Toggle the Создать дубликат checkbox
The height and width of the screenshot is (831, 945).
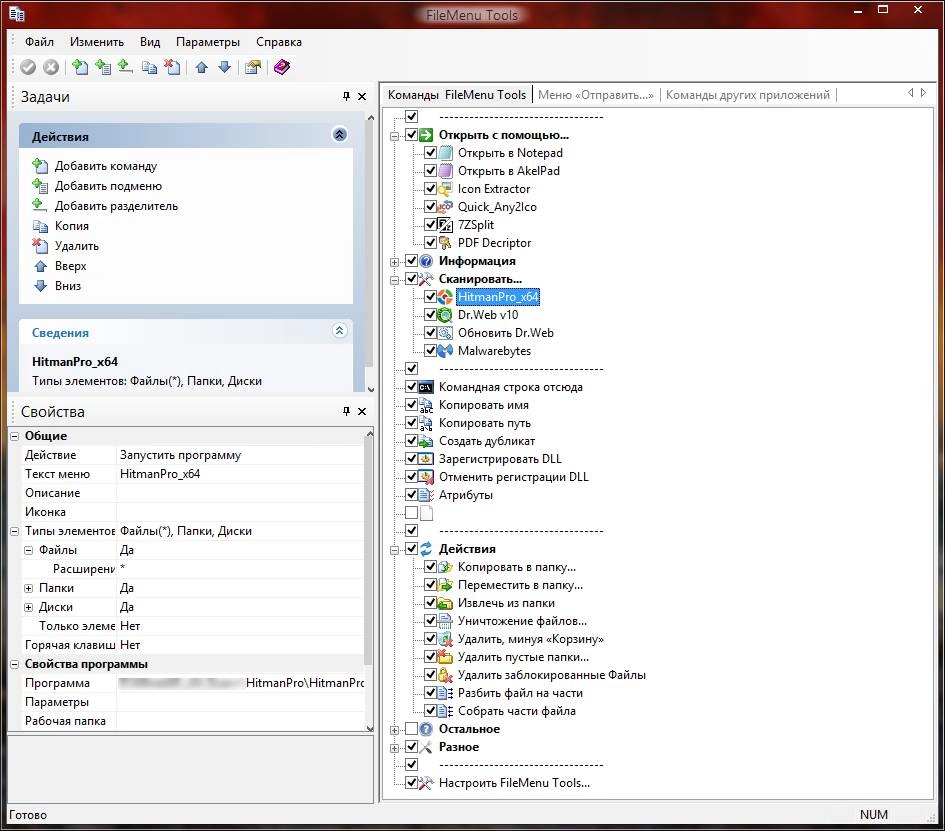point(411,441)
